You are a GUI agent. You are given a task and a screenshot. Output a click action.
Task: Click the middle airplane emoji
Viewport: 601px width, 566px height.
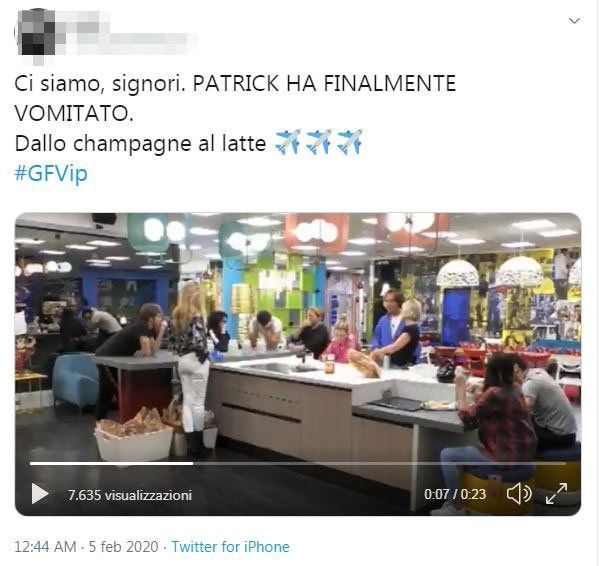319,142
